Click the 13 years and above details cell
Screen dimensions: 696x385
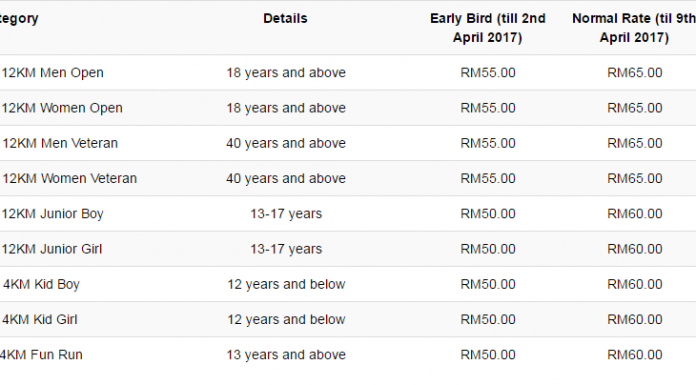tap(286, 354)
